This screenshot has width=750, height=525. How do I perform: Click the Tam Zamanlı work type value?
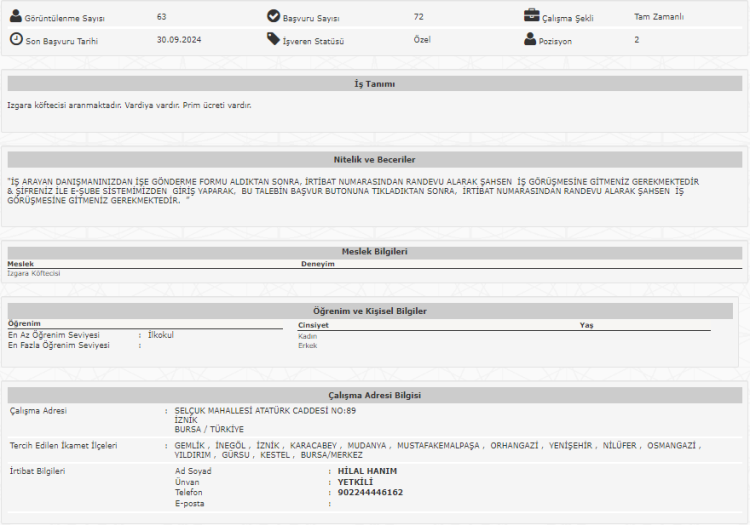click(659, 17)
